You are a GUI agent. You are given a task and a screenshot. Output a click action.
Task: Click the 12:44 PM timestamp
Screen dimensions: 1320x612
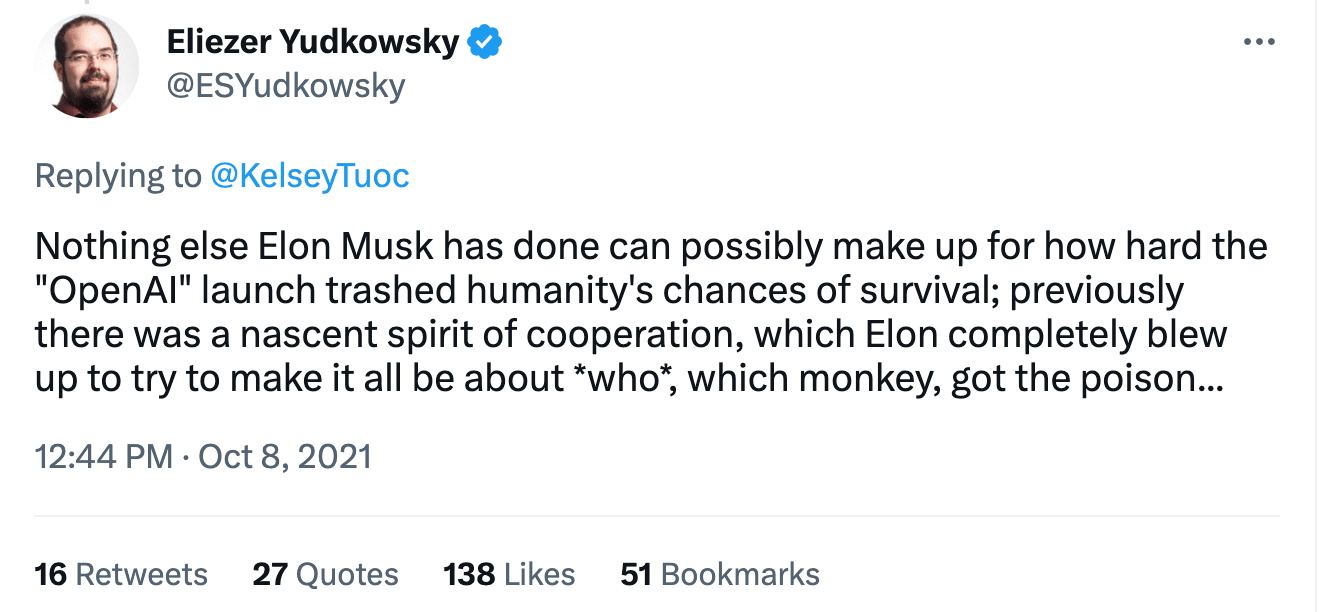(x=104, y=457)
